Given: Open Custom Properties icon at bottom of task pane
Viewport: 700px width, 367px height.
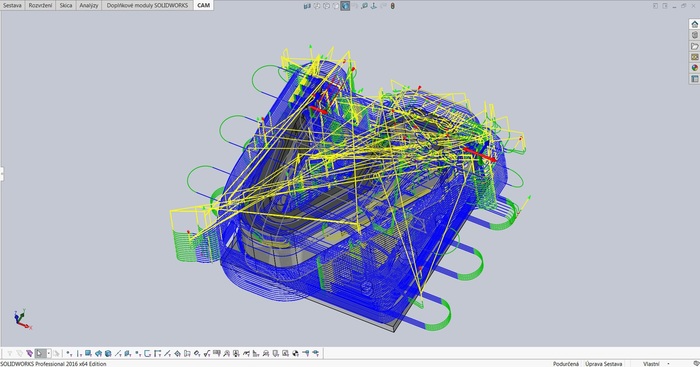Looking at the screenshot, I should point(695,79).
